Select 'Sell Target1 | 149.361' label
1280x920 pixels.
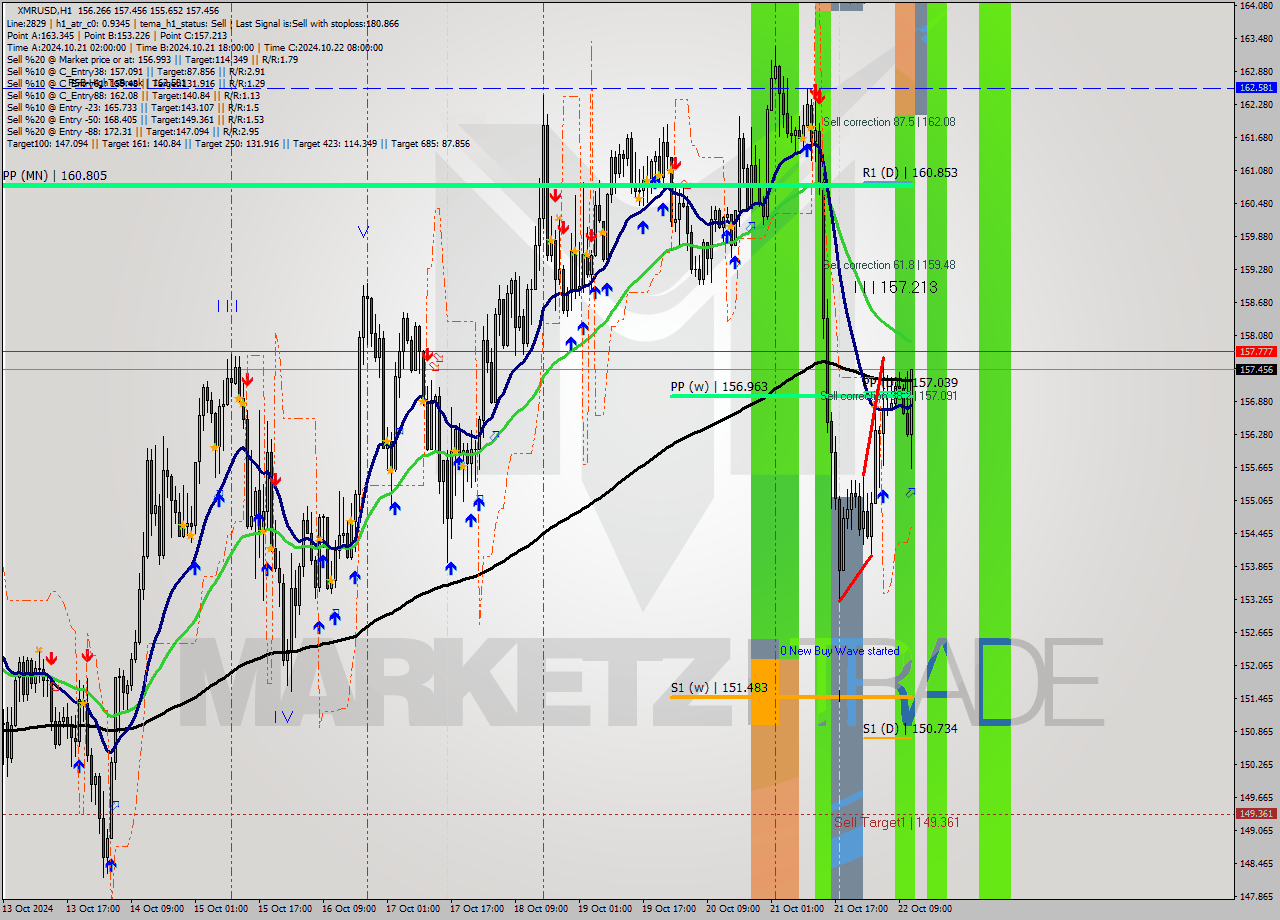pyautogui.click(x=897, y=822)
